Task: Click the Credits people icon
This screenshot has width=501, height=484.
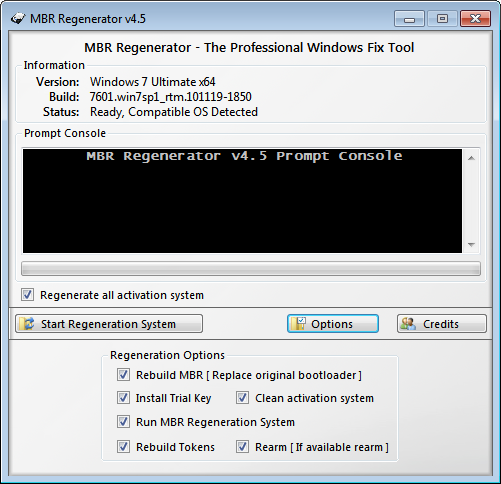Action: pyautogui.click(x=408, y=324)
